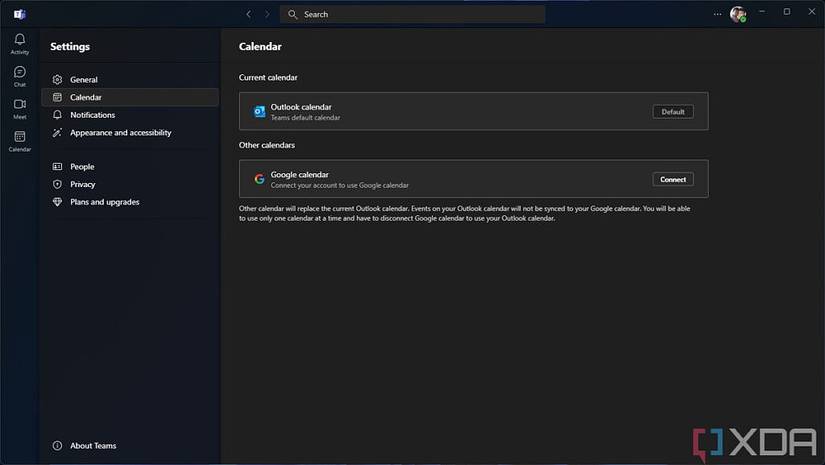
Task: Click 'Connect your account to use Google calendar'
Action: (339, 185)
